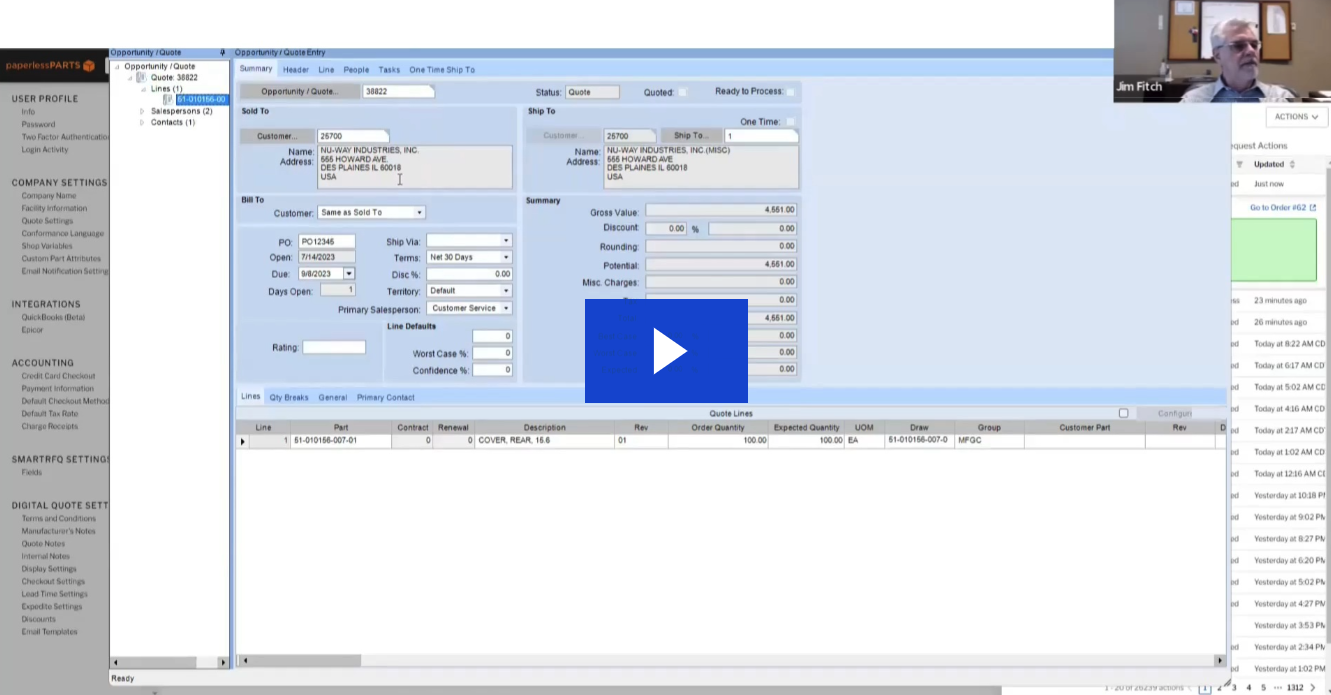Click the row selector arrow on quote line 1

242,441
